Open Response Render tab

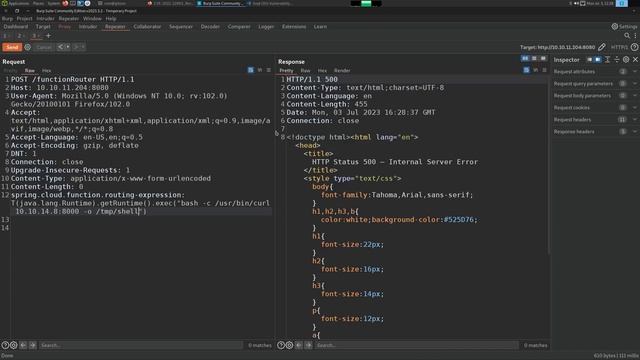coord(342,71)
